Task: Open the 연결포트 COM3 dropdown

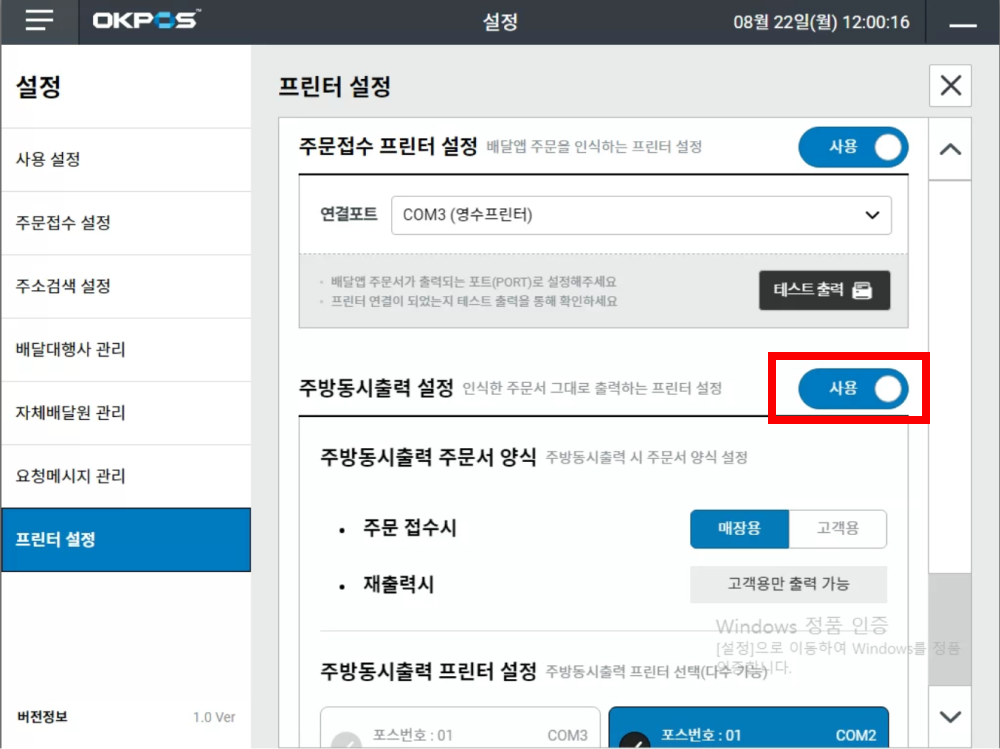Action: tap(641, 215)
